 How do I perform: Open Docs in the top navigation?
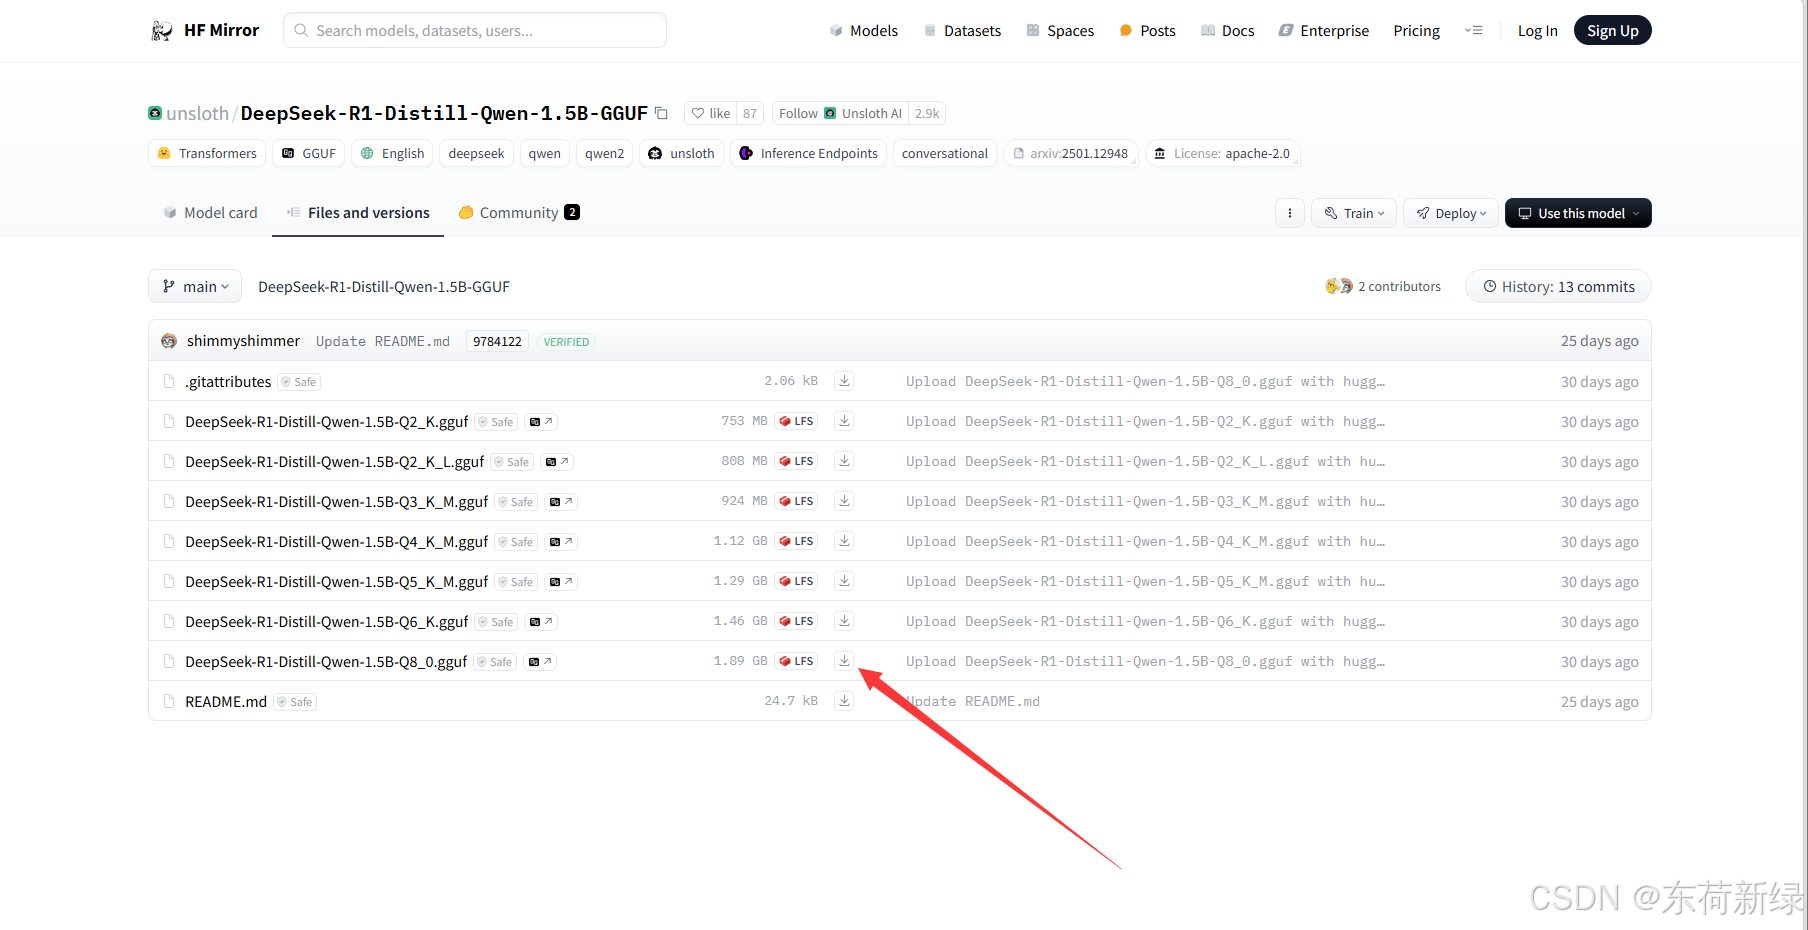pos(1227,31)
